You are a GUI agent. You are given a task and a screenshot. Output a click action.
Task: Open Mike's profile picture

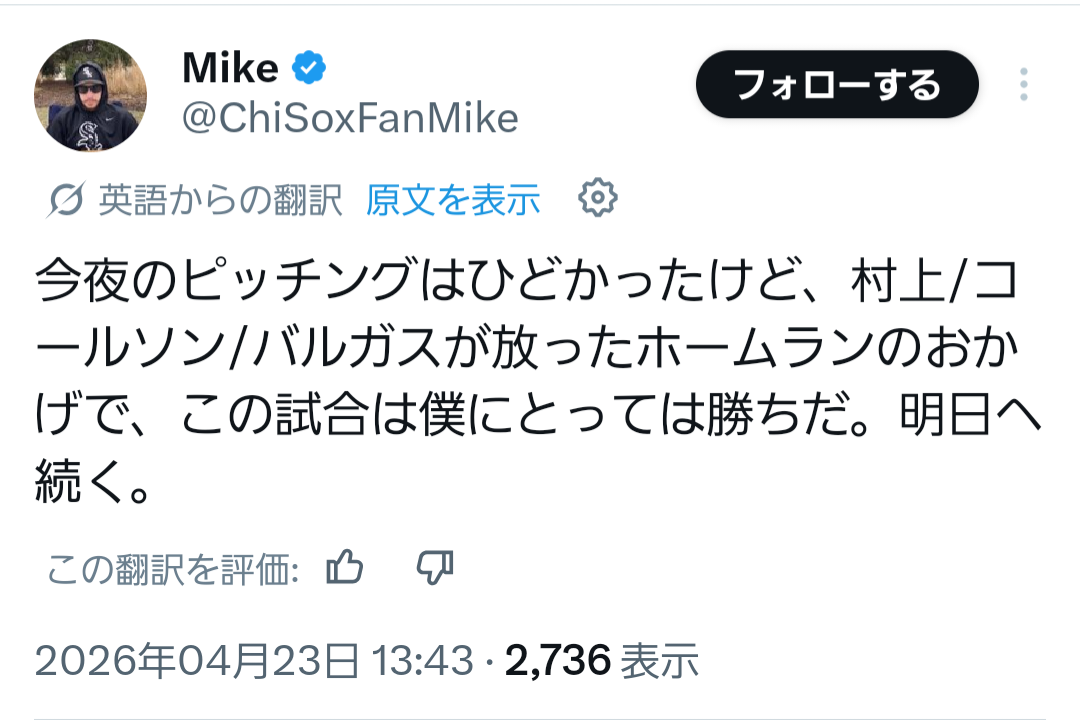pyautogui.click(x=90, y=96)
